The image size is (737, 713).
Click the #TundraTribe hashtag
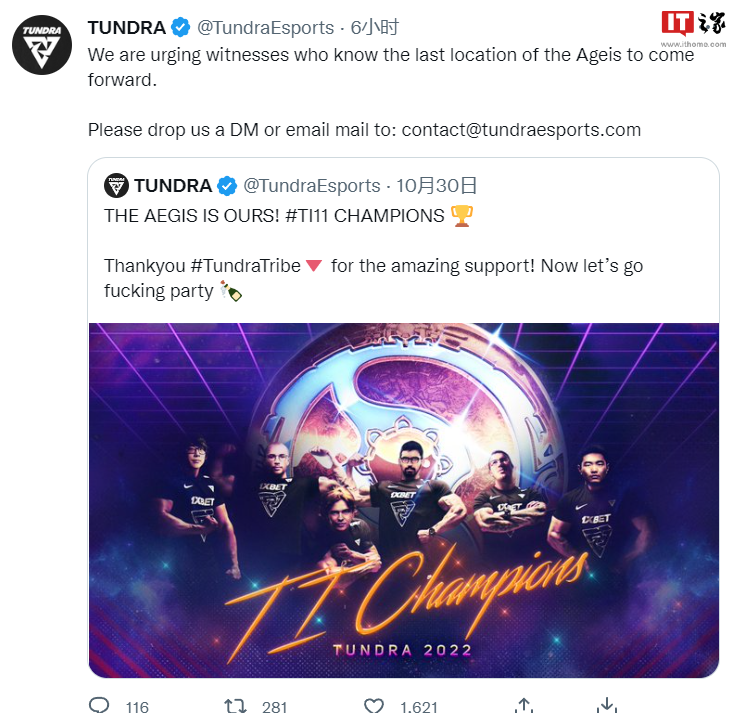pos(245,266)
